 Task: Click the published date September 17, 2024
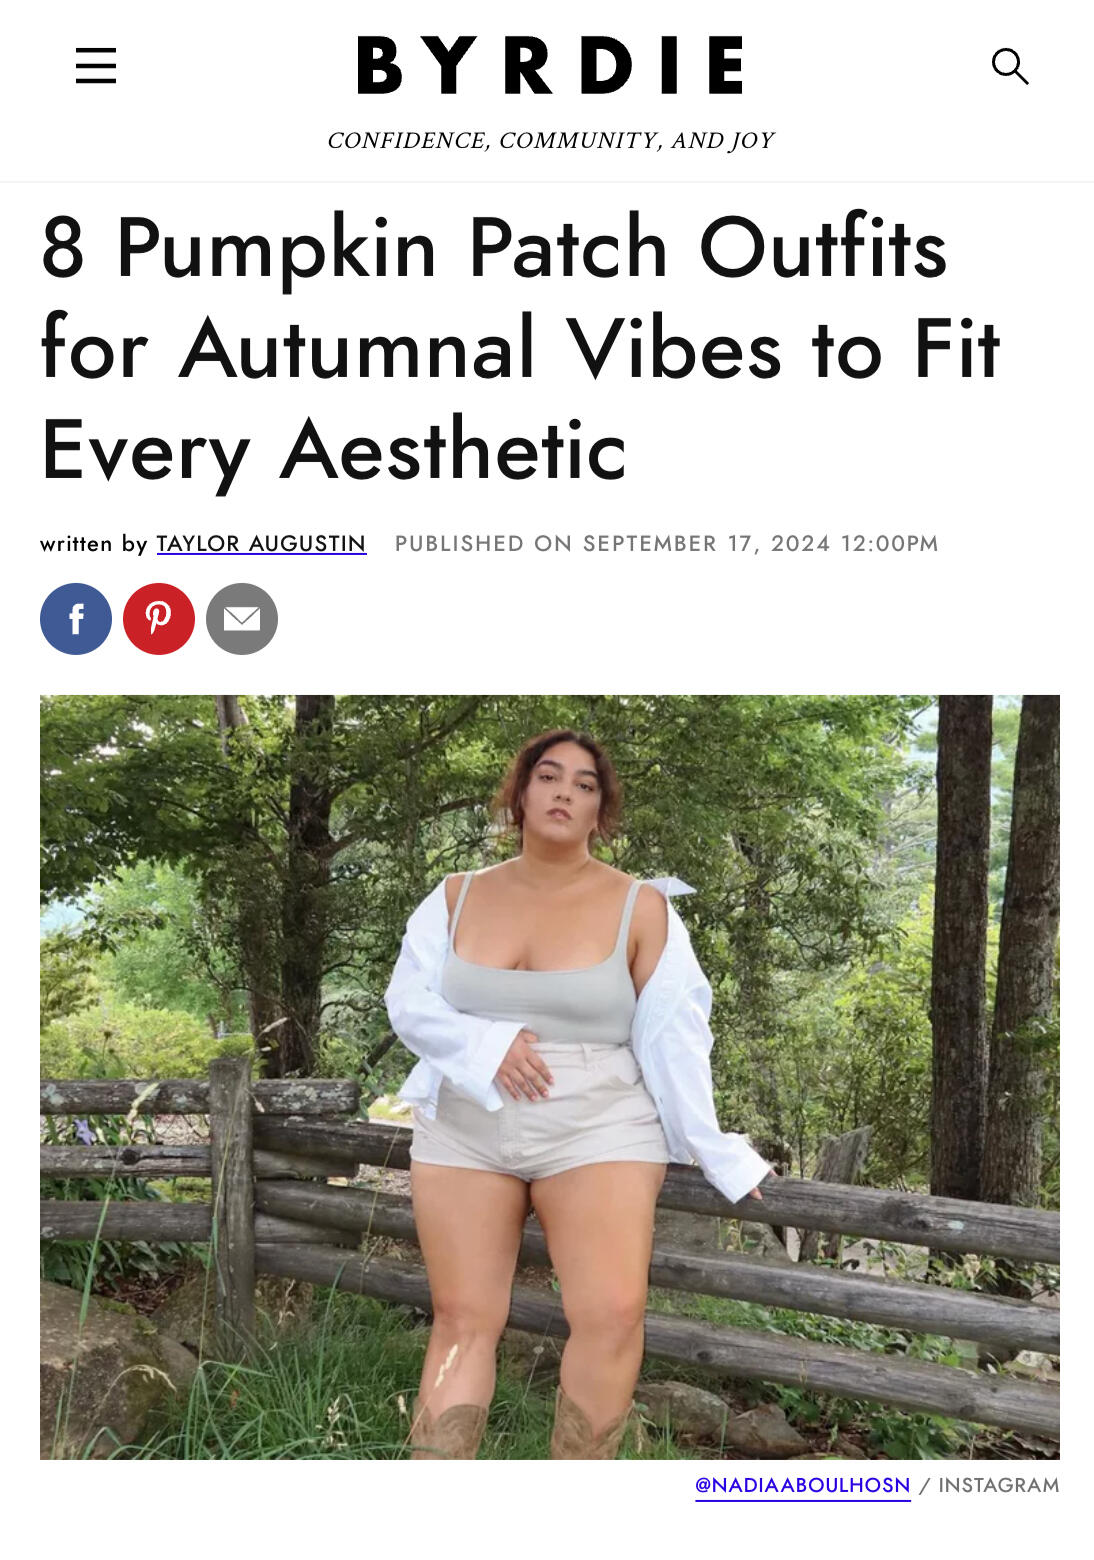(707, 544)
